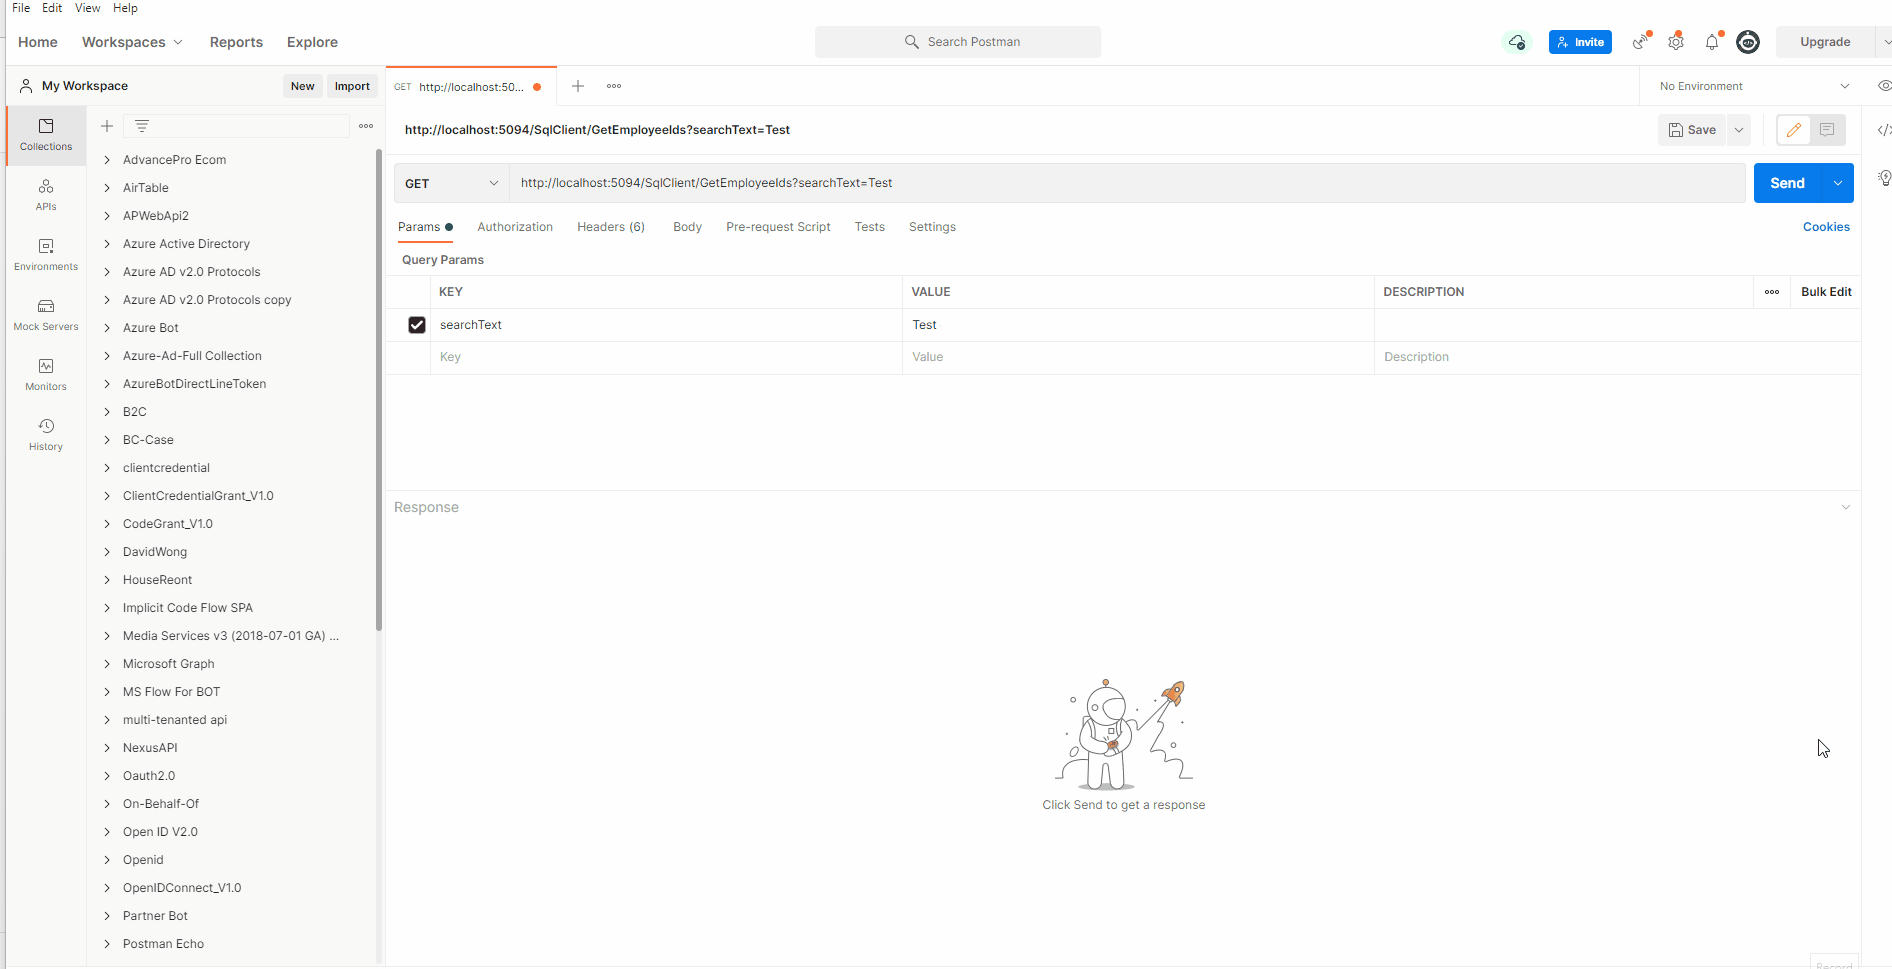This screenshot has width=1892, height=969.
Task: Click the collections filter icon
Action: tap(142, 126)
